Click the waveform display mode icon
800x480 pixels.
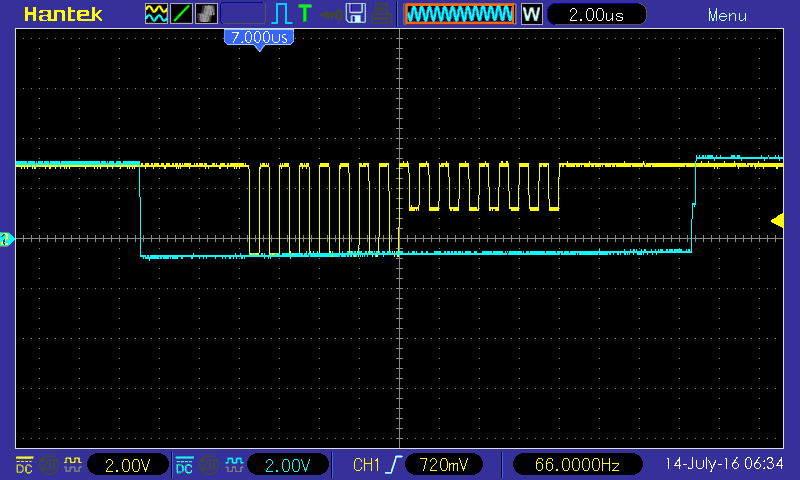[x=156, y=14]
